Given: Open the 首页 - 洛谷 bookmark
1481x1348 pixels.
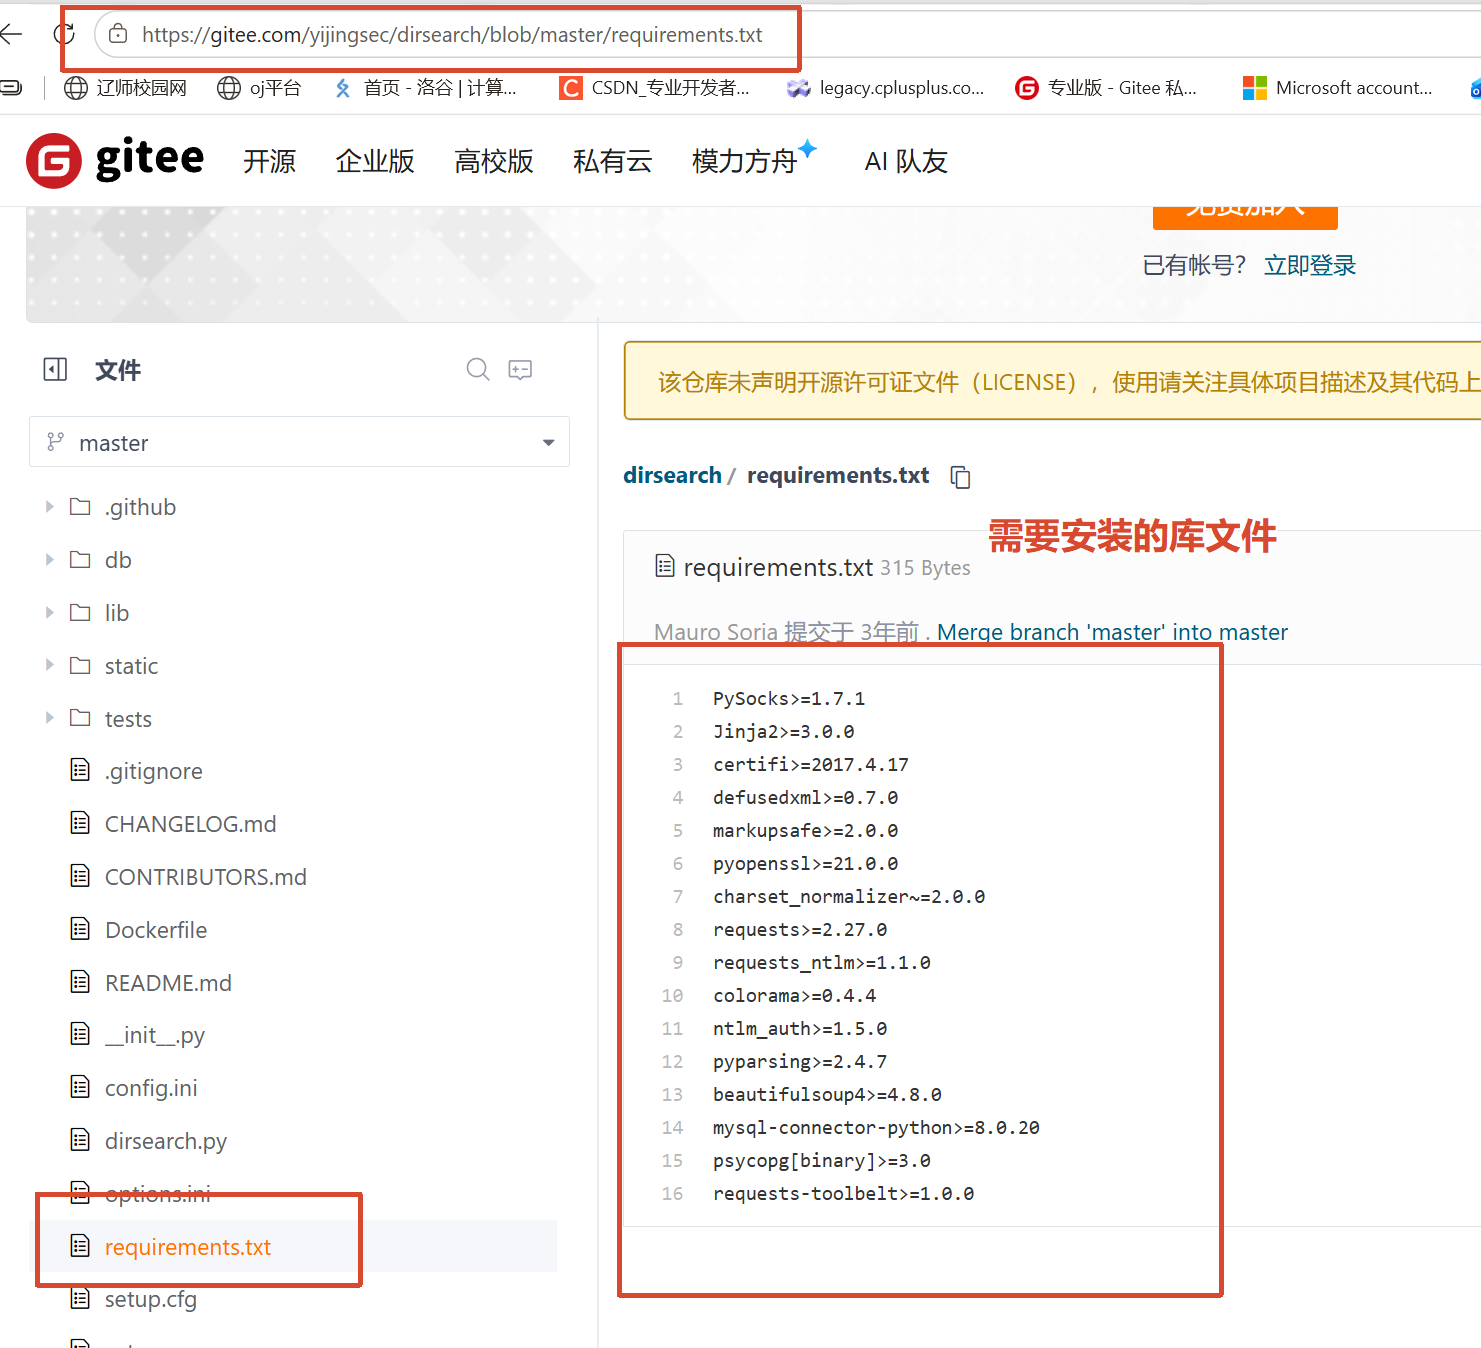Looking at the screenshot, I should click(x=424, y=88).
